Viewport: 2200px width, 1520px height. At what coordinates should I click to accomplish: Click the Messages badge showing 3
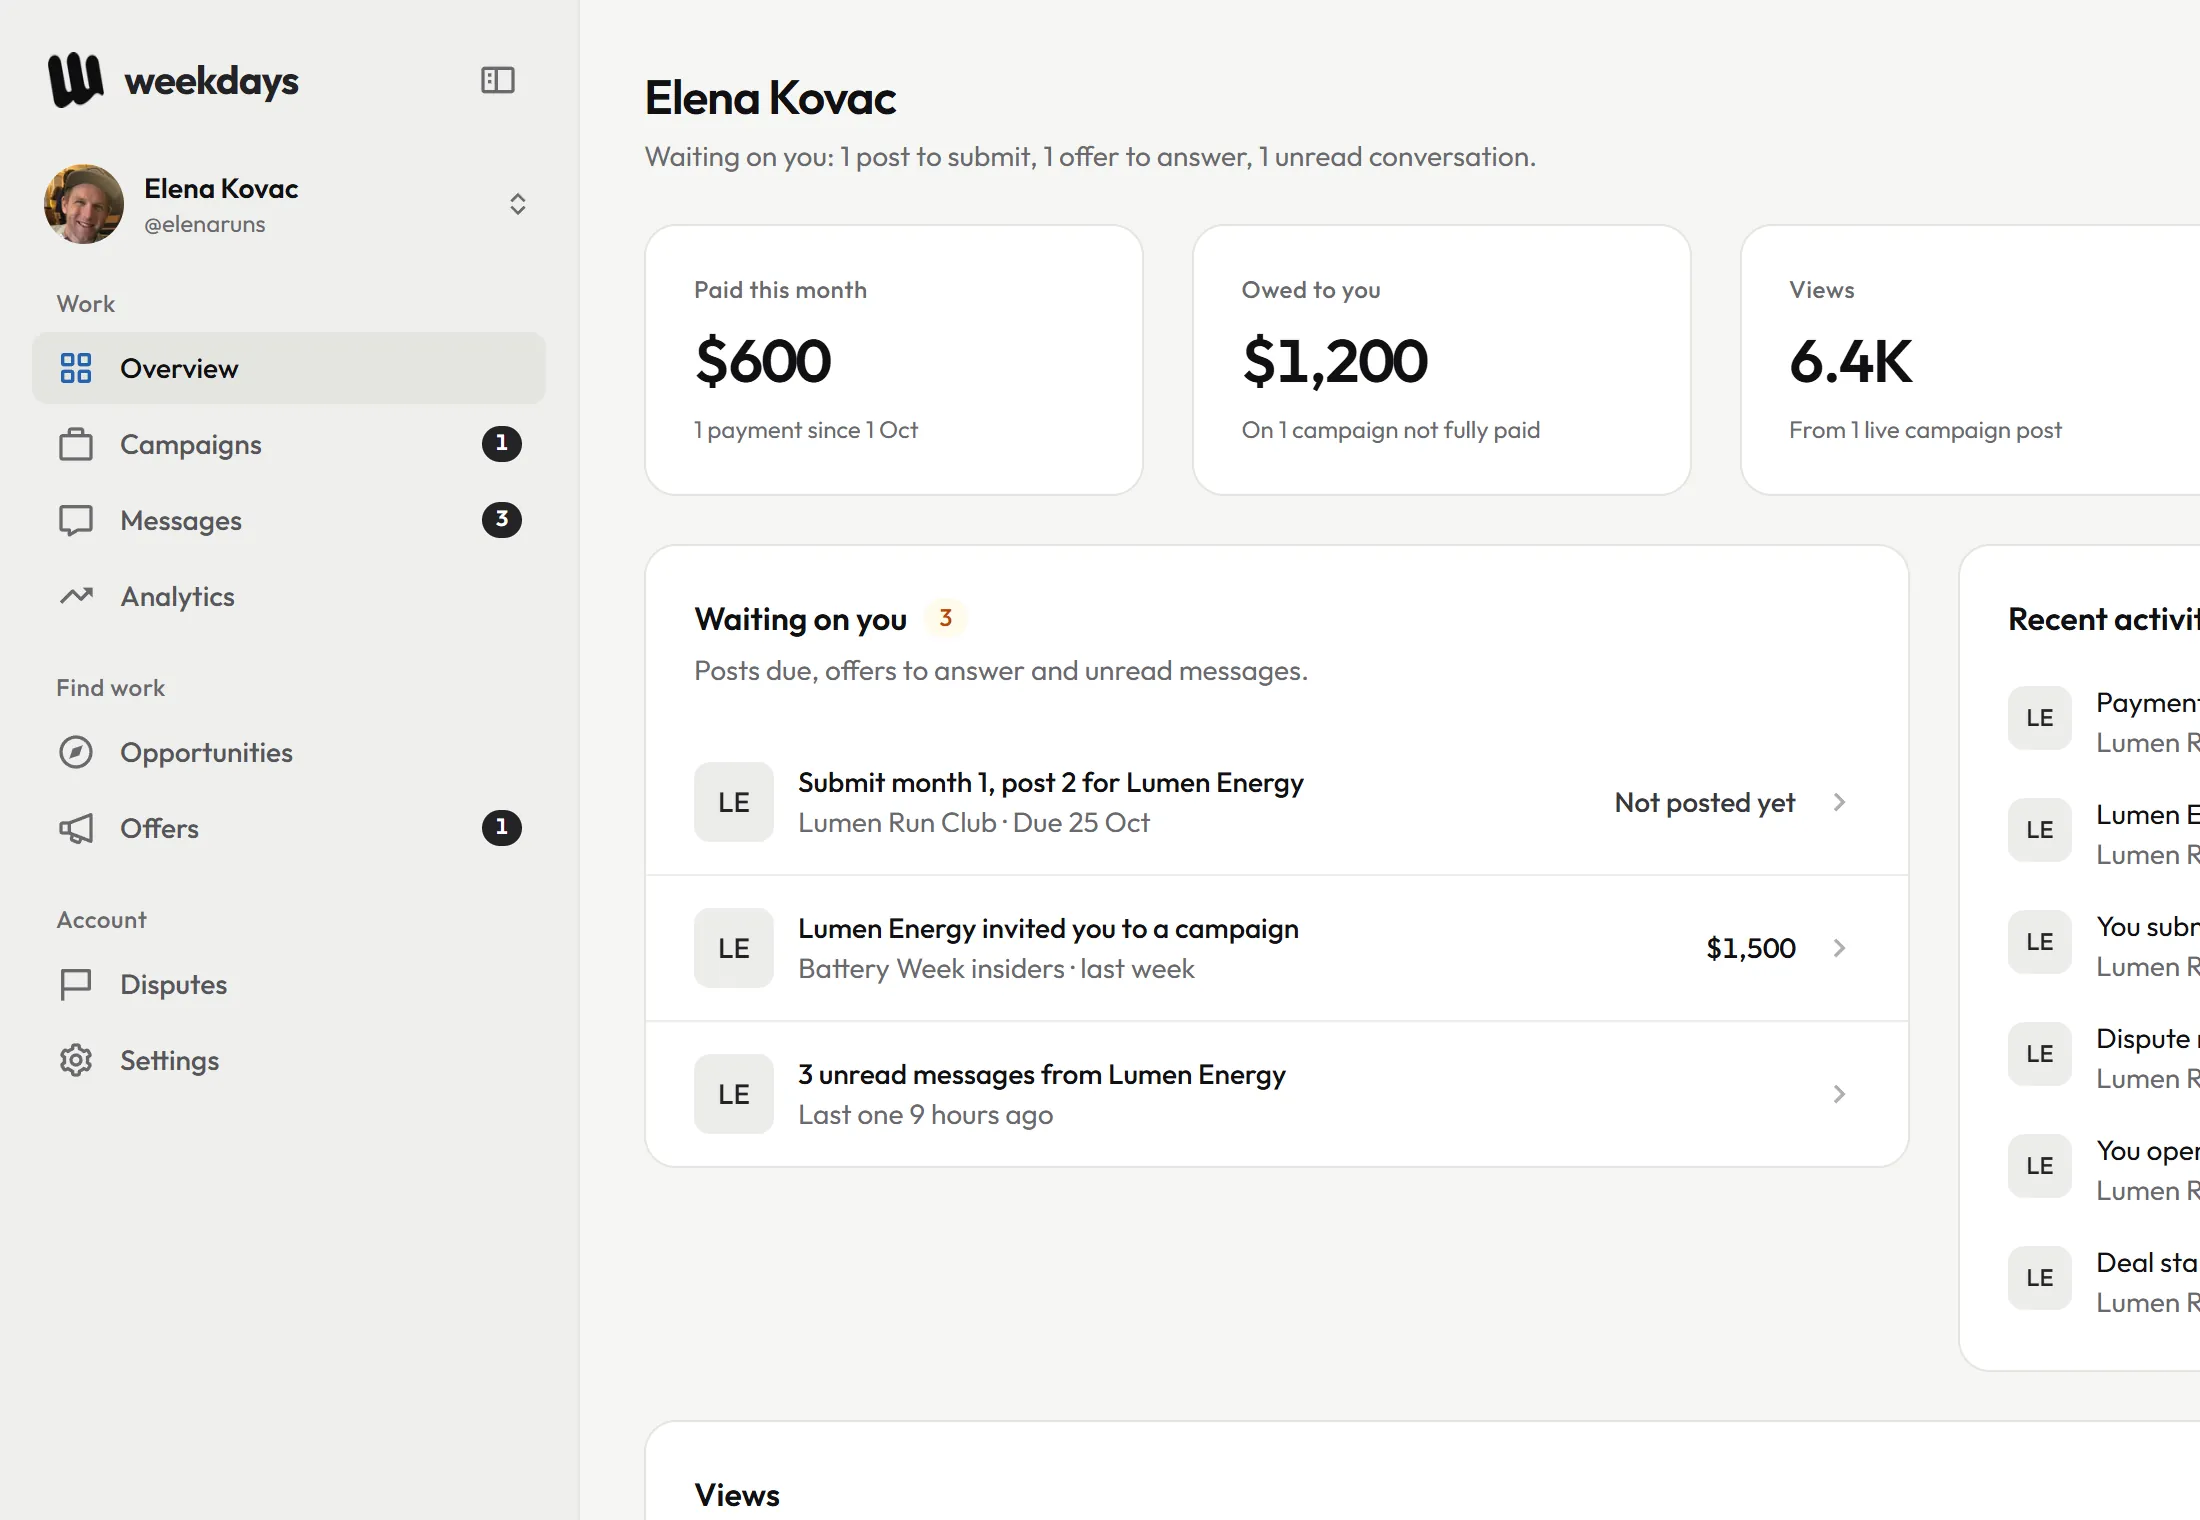(x=502, y=519)
